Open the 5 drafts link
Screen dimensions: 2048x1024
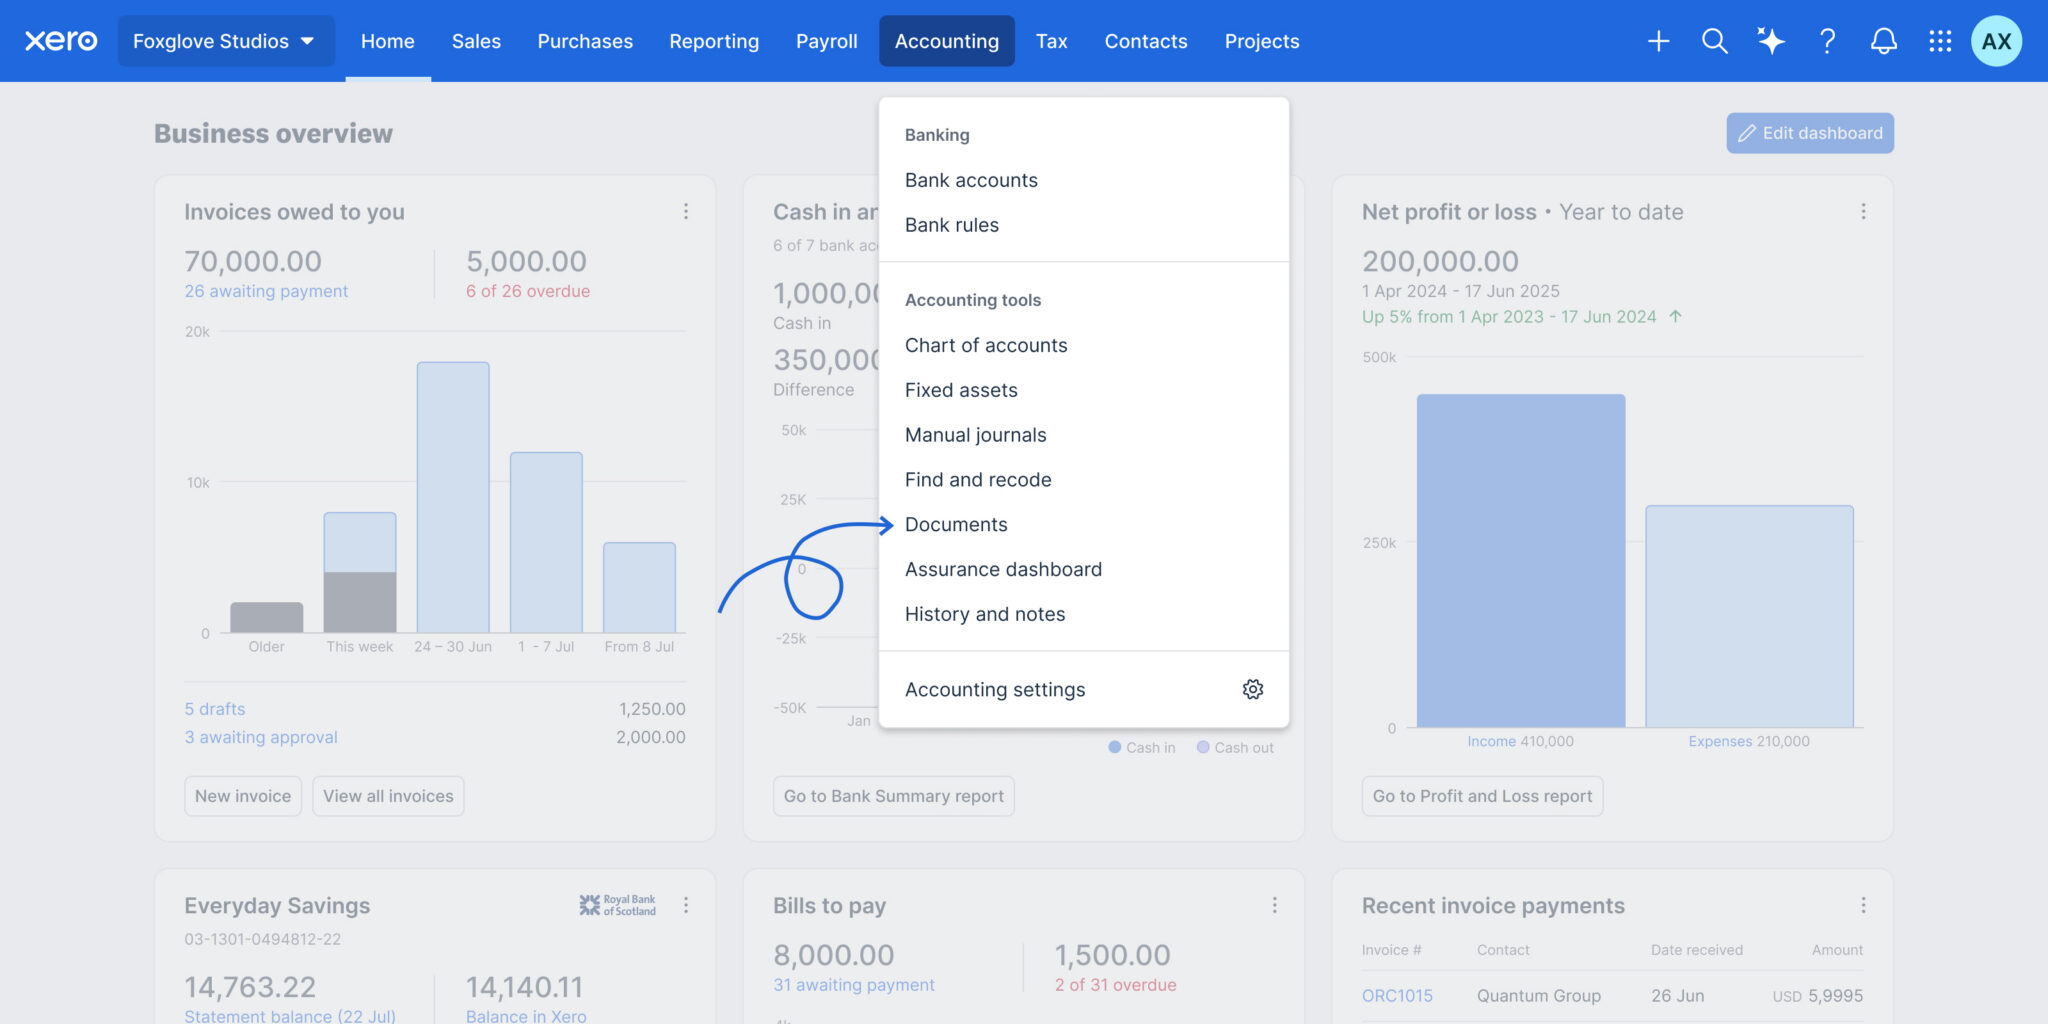(x=215, y=709)
